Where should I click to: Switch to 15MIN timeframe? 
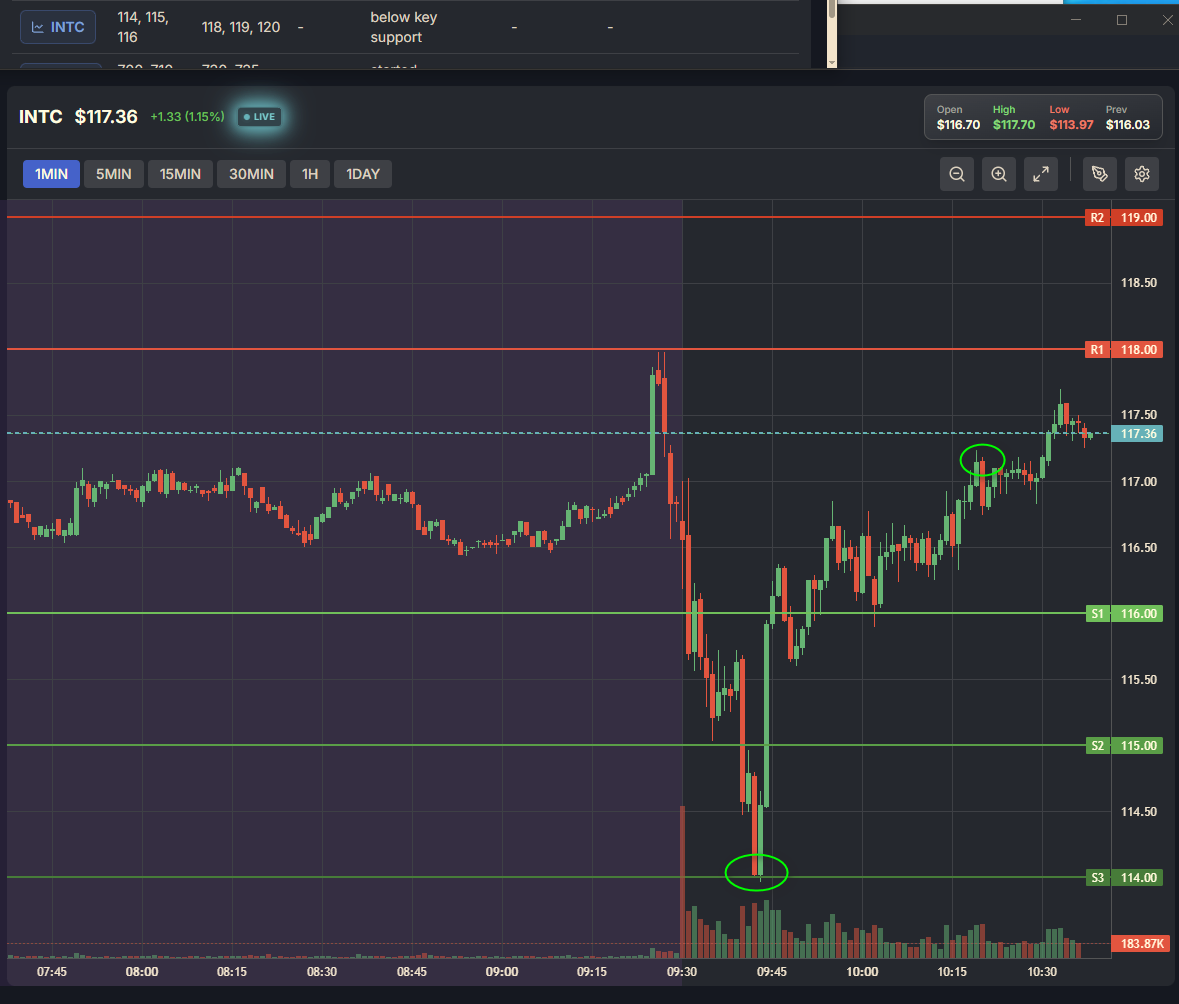(180, 174)
